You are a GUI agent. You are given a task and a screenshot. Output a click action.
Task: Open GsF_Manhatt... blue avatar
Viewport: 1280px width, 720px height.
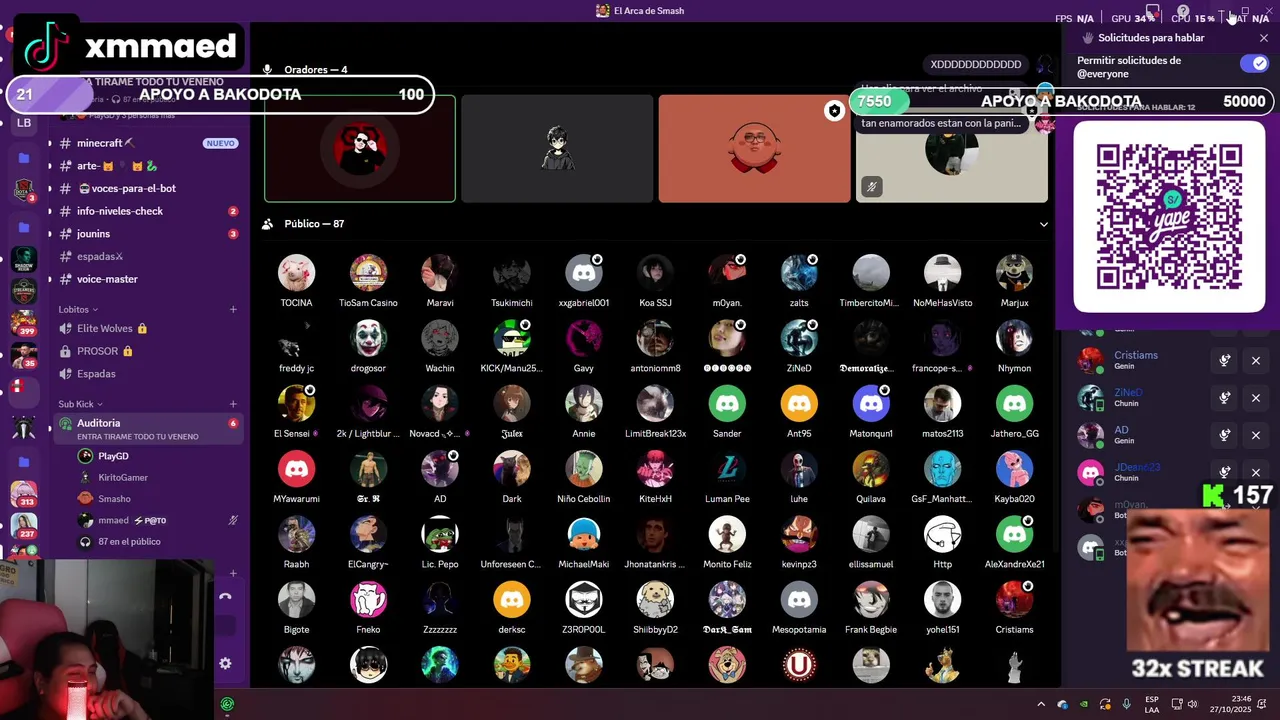(942, 469)
